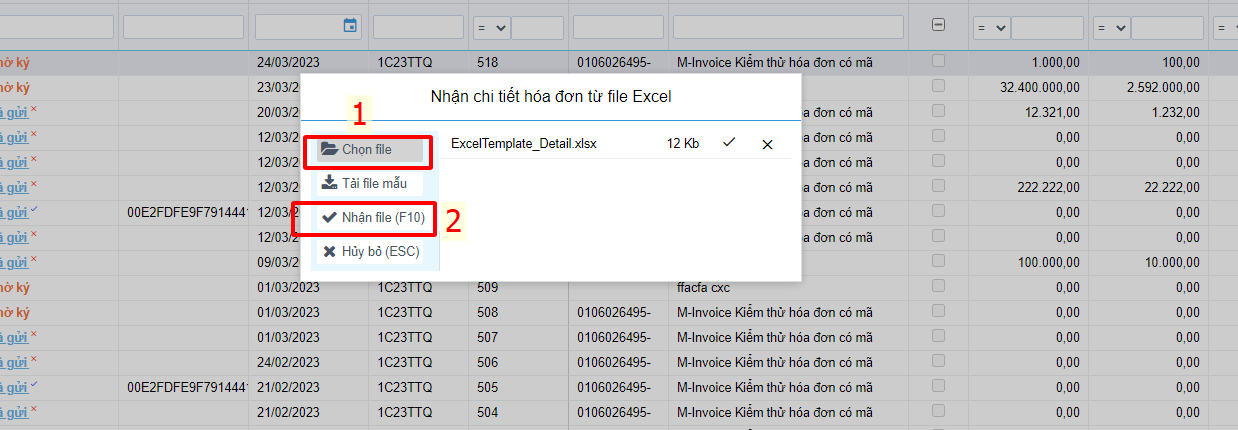1238x430 pixels.
Task: Click the X icon on Hủy bỏ (ESC)
Action: [329, 251]
